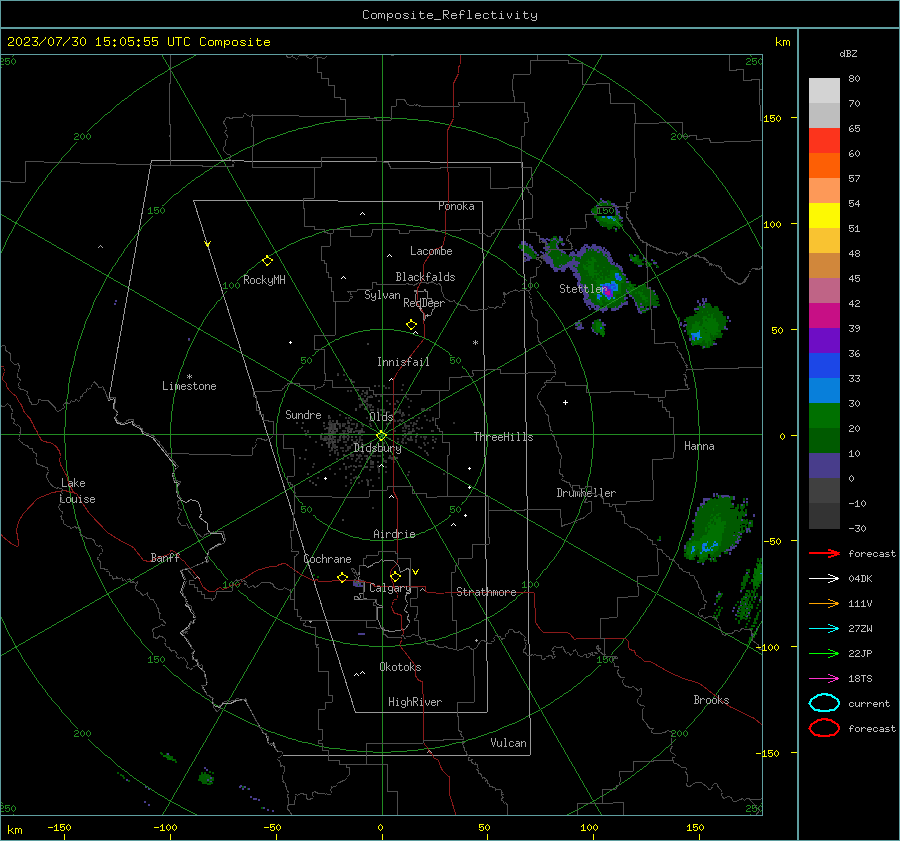
Task: Click the Vulcan town label
Action: click(508, 743)
